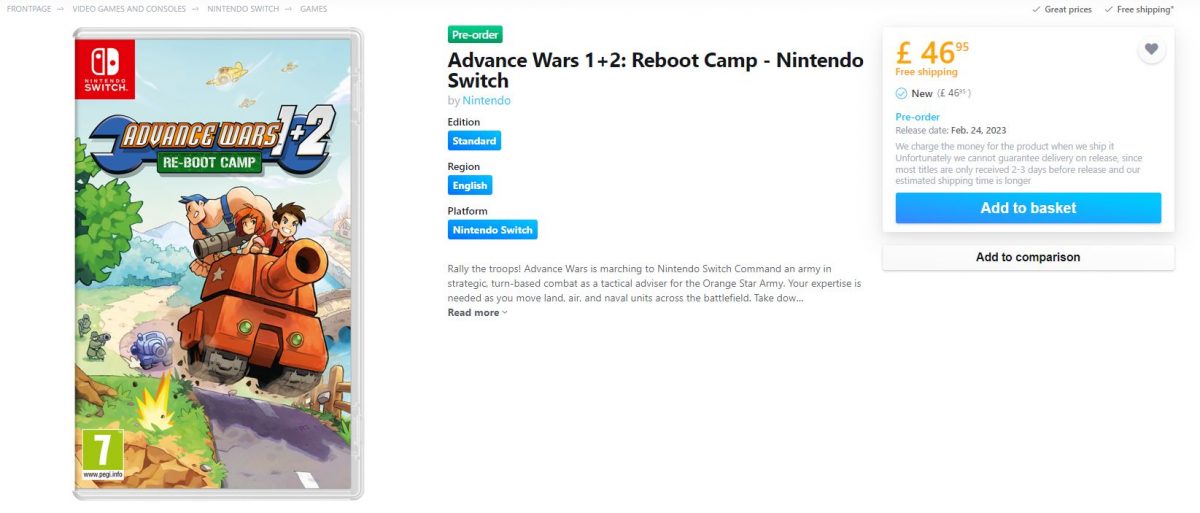Click the Read more chevron arrow
Image resolution: width=1200 pixels, height=513 pixels.
tap(505, 313)
